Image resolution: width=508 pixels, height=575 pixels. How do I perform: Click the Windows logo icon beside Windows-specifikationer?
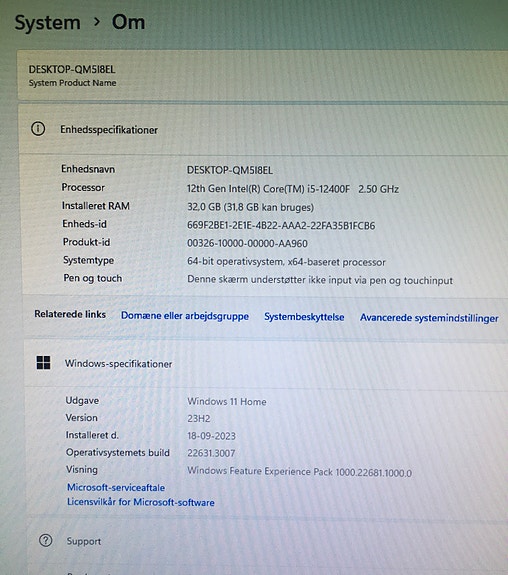tap(43, 363)
